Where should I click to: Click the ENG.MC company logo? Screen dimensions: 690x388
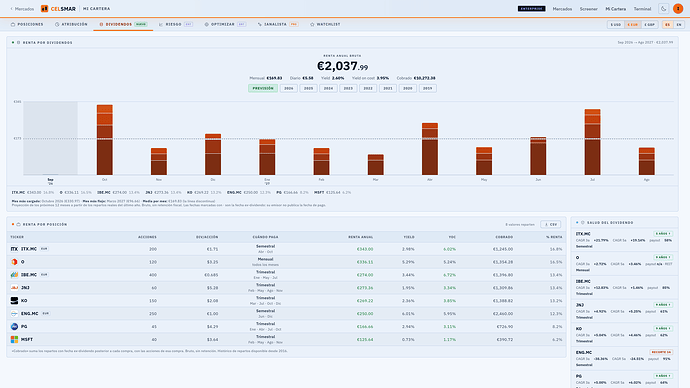(14, 314)
